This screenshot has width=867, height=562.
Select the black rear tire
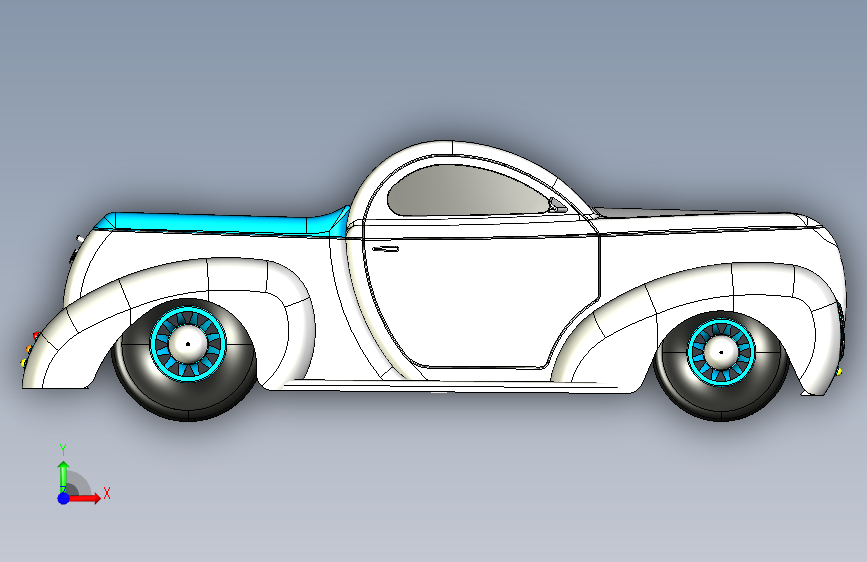[x=188, y=398]
